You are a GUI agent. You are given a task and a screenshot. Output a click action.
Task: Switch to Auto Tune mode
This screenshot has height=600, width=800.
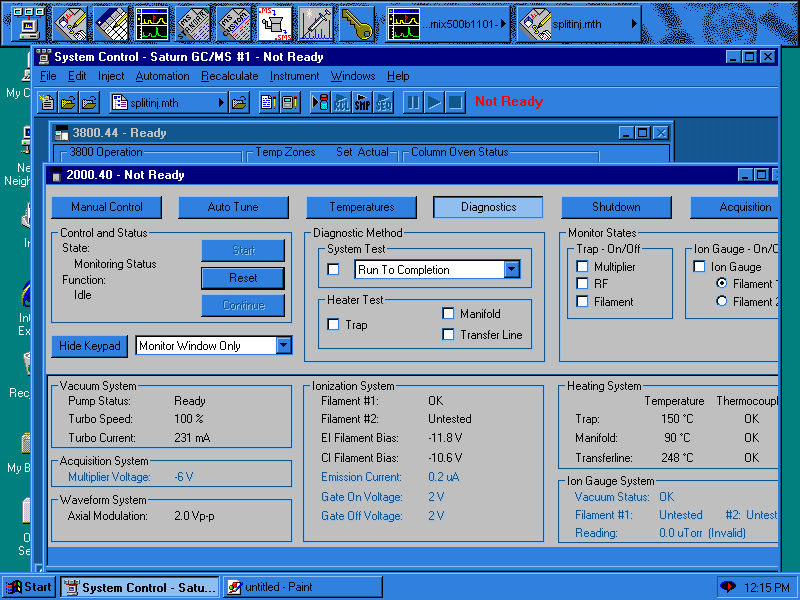click(x=233, y=207)
